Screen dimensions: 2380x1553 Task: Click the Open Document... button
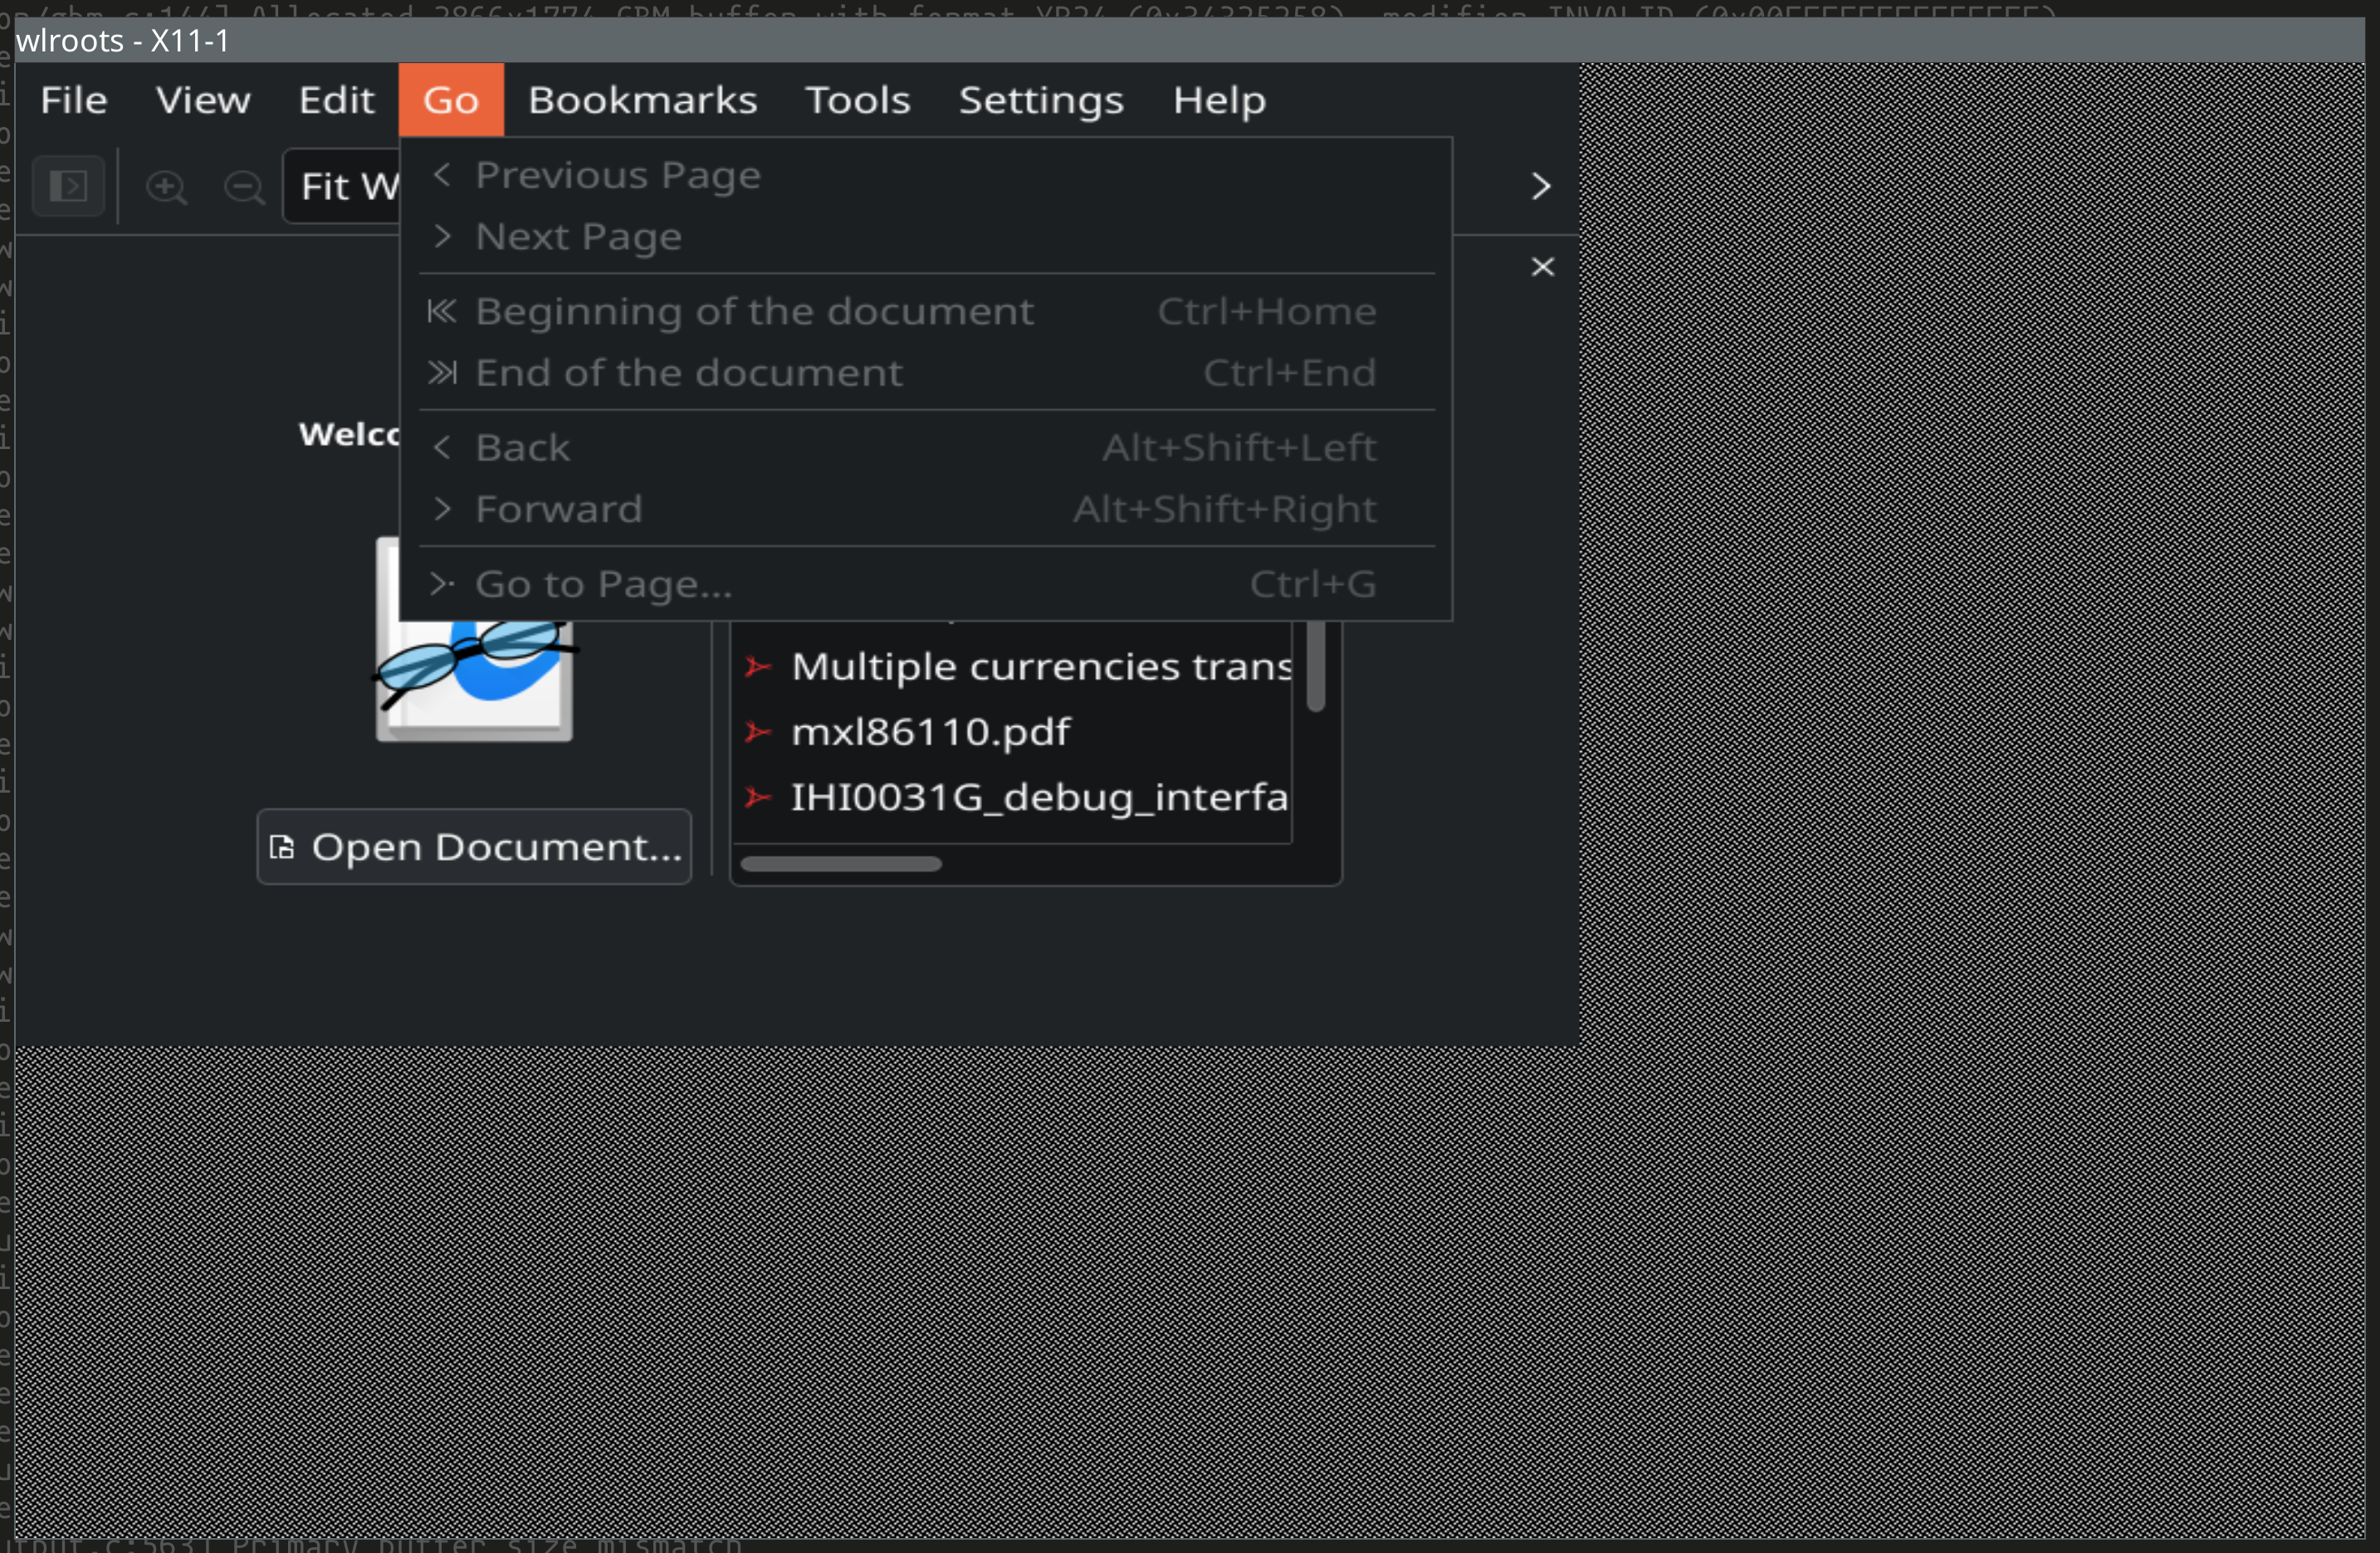pos(474,847)
